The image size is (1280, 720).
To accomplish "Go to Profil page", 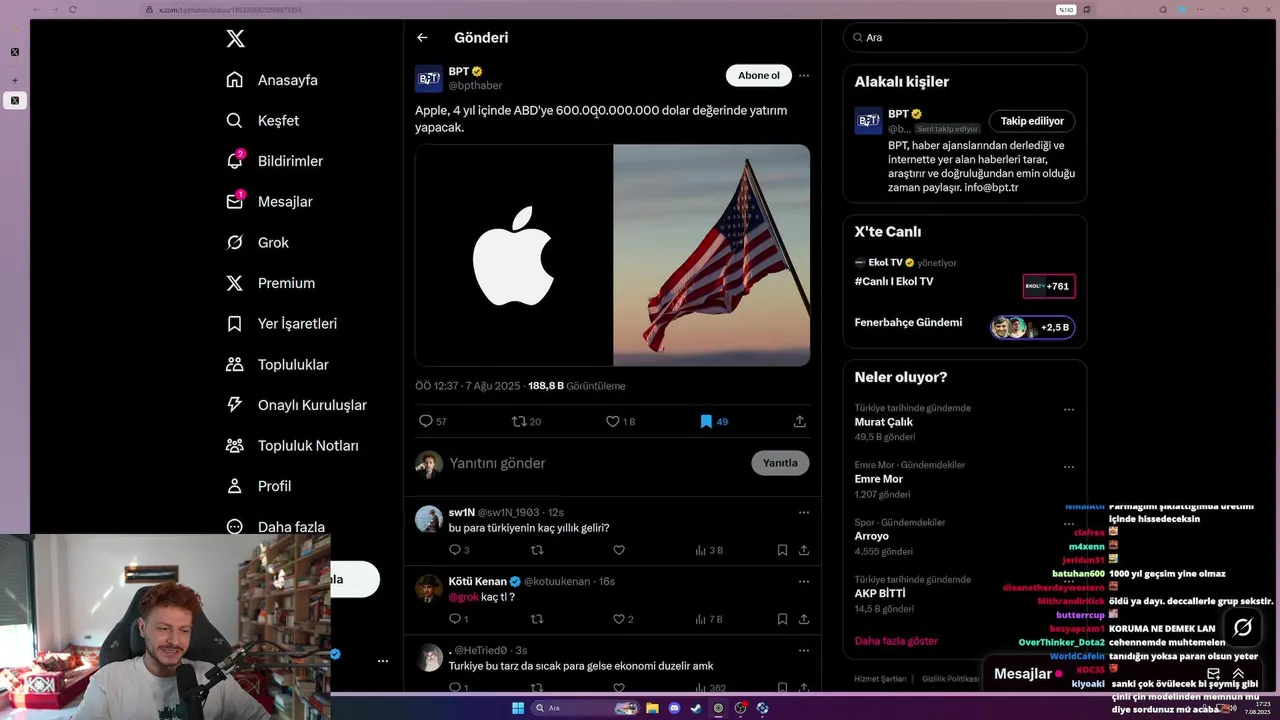I will pos(259,486).
